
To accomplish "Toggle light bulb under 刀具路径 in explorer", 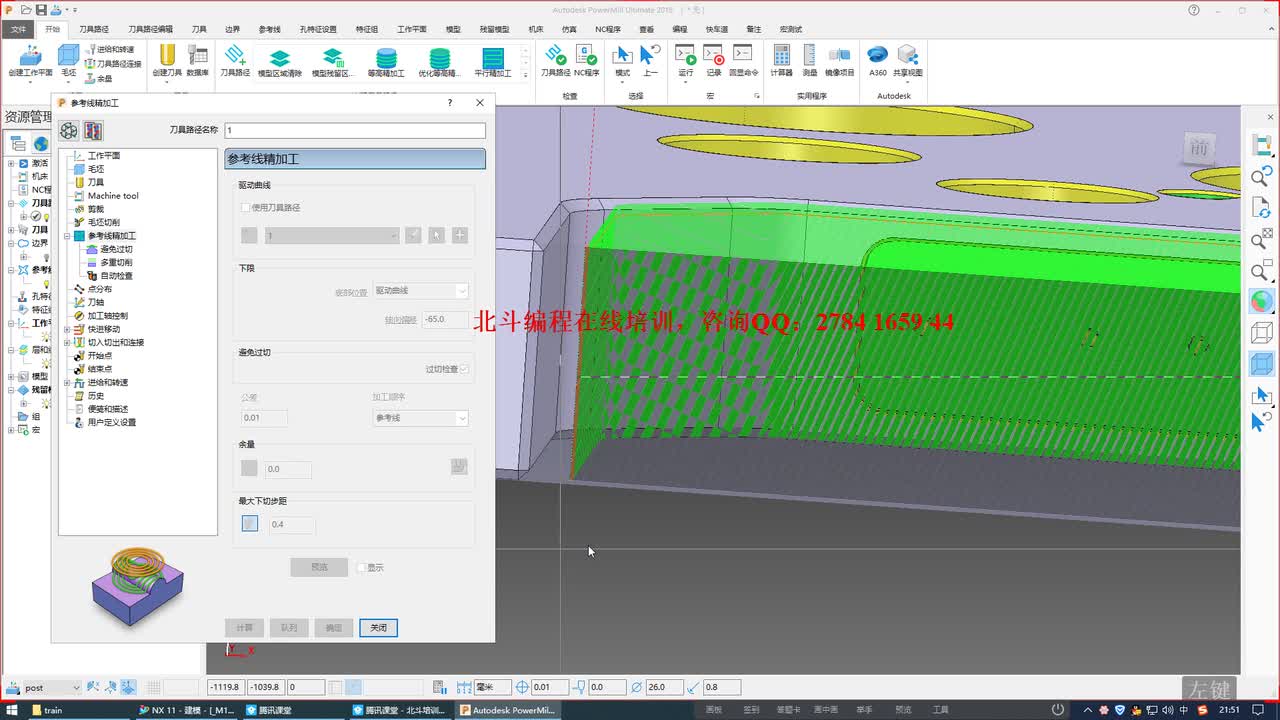I will (46, 216).
